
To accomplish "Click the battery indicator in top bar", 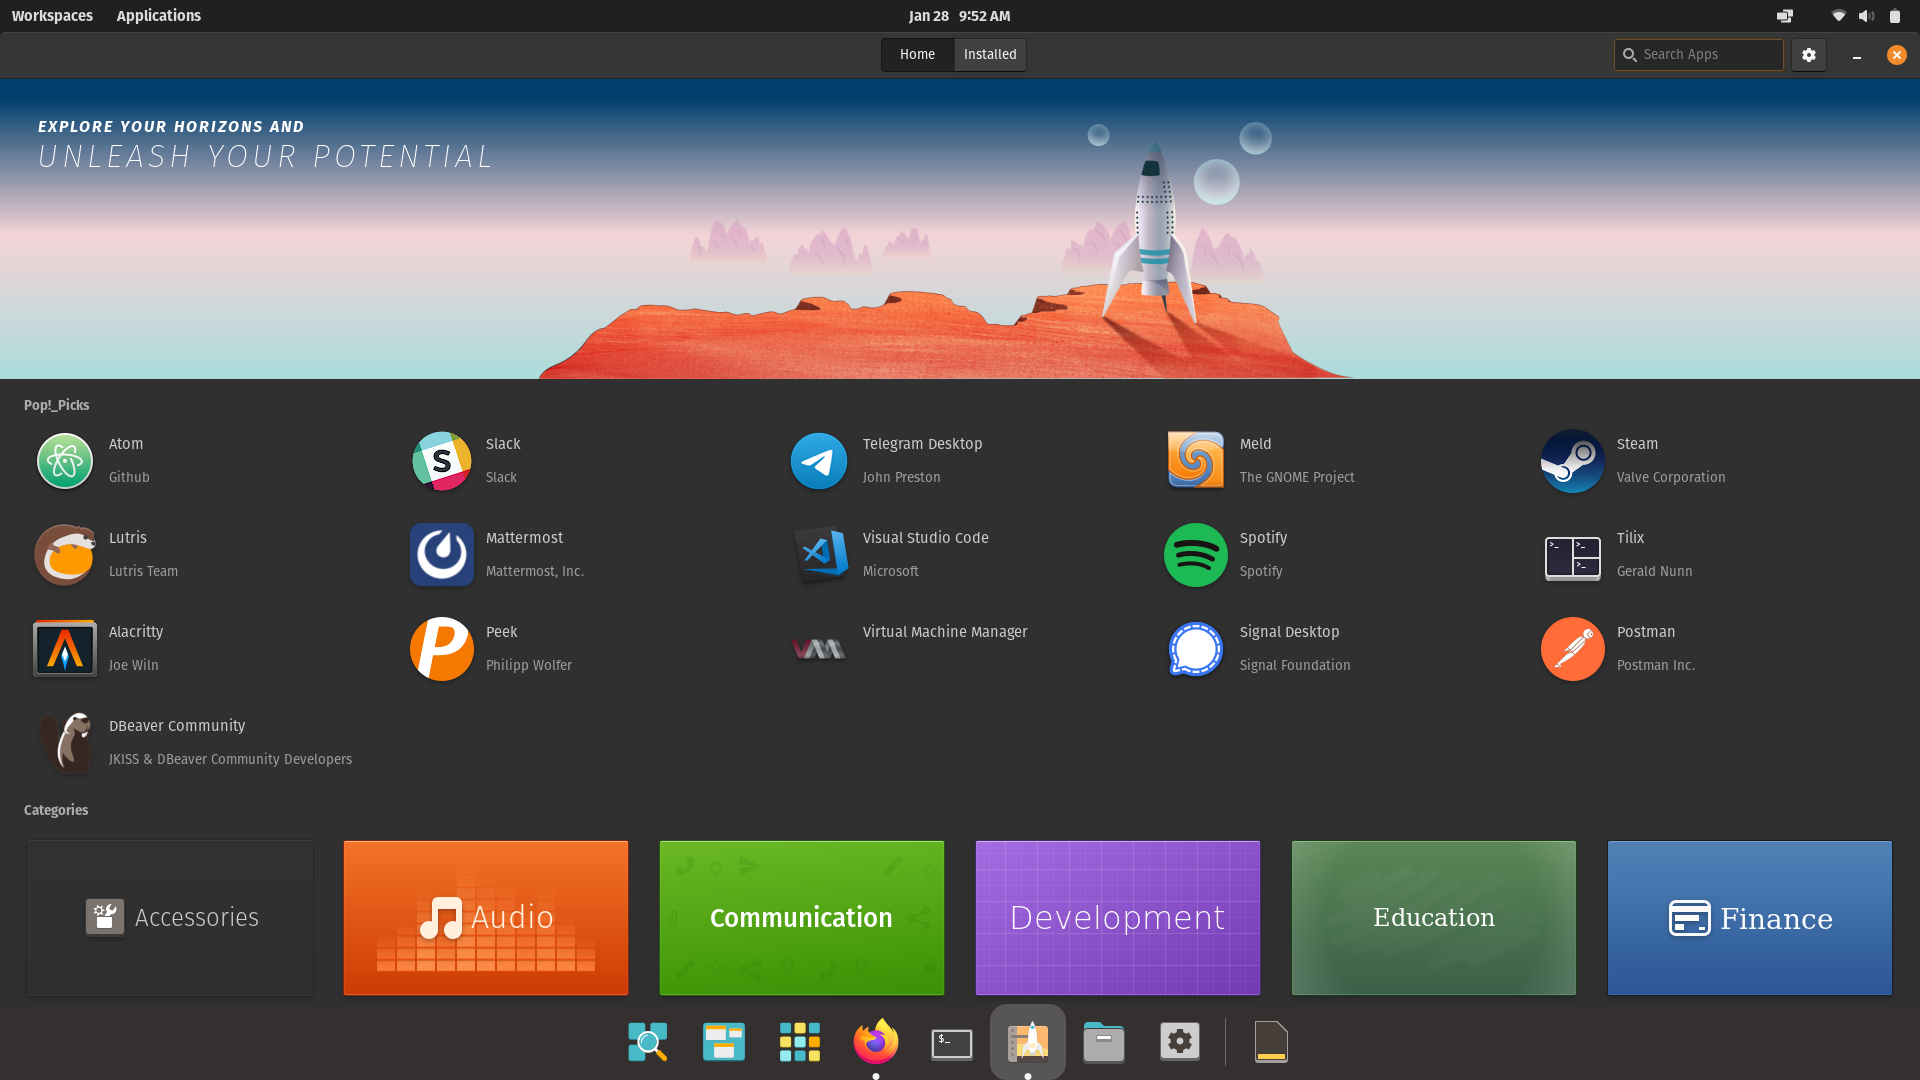I will (1895, 16).
